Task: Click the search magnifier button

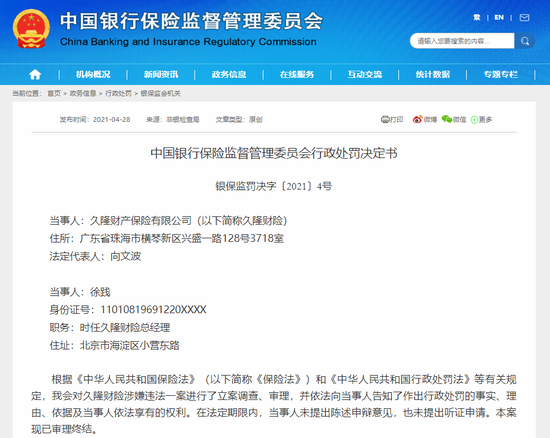Action: pyautogui.click(x=525, y=41)
